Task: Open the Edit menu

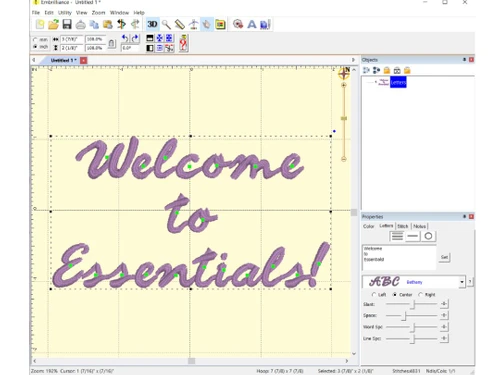Action: pos(49,13)
